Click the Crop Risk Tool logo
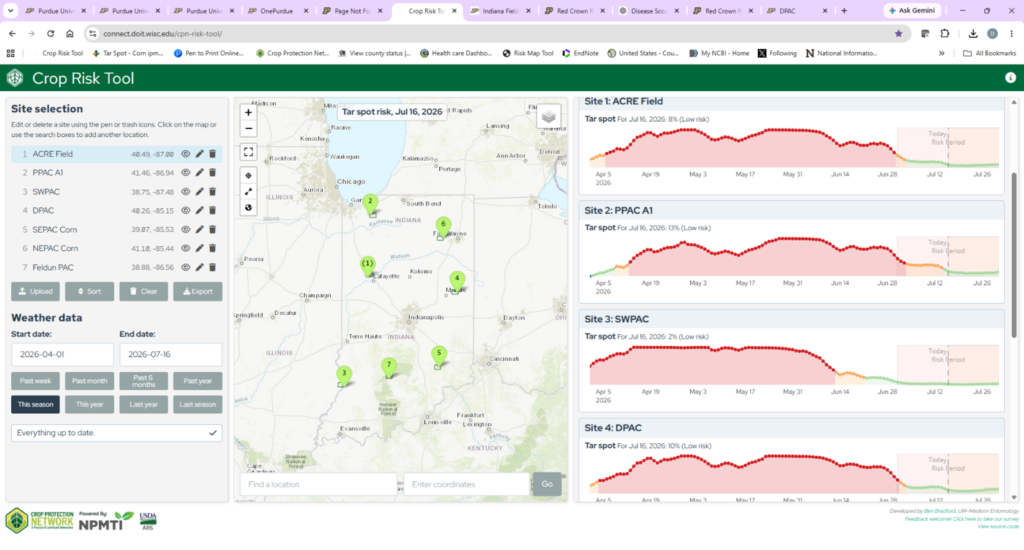The width and height of the screenshot is (1024, 550). coord(15,78)
